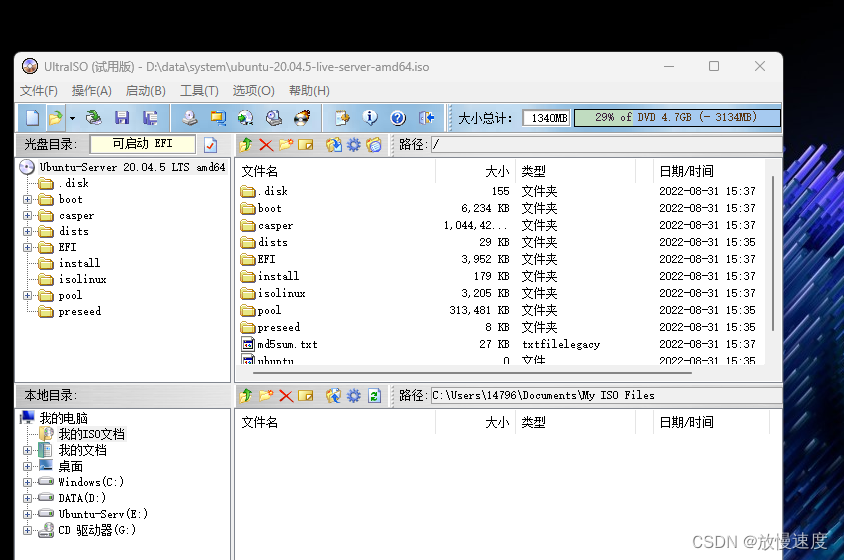Click the Make CD/DVD image drive icon
This screenshot has height=560, width=844.
coord(189,117)
